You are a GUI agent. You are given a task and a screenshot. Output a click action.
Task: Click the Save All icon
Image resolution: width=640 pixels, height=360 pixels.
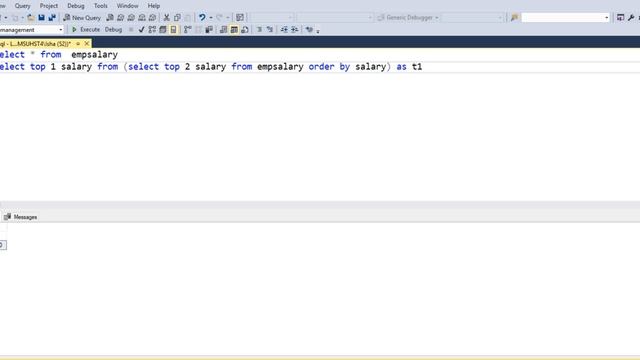coord(52,18)
